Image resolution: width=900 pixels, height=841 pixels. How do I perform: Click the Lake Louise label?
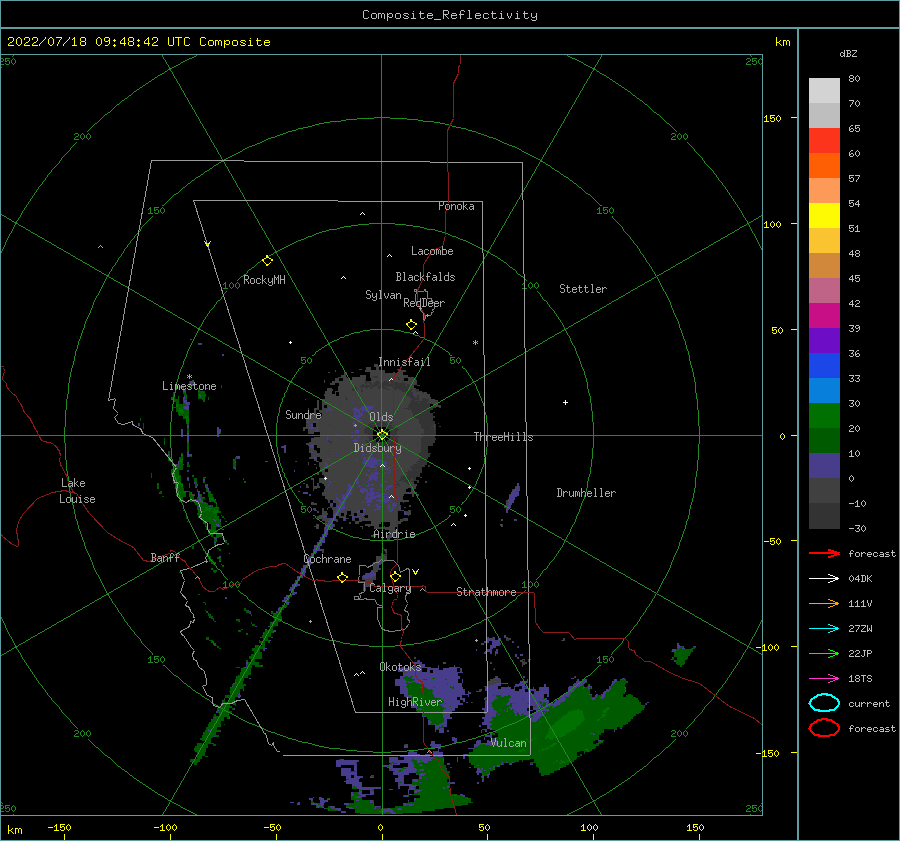click(x=77, y=491)
